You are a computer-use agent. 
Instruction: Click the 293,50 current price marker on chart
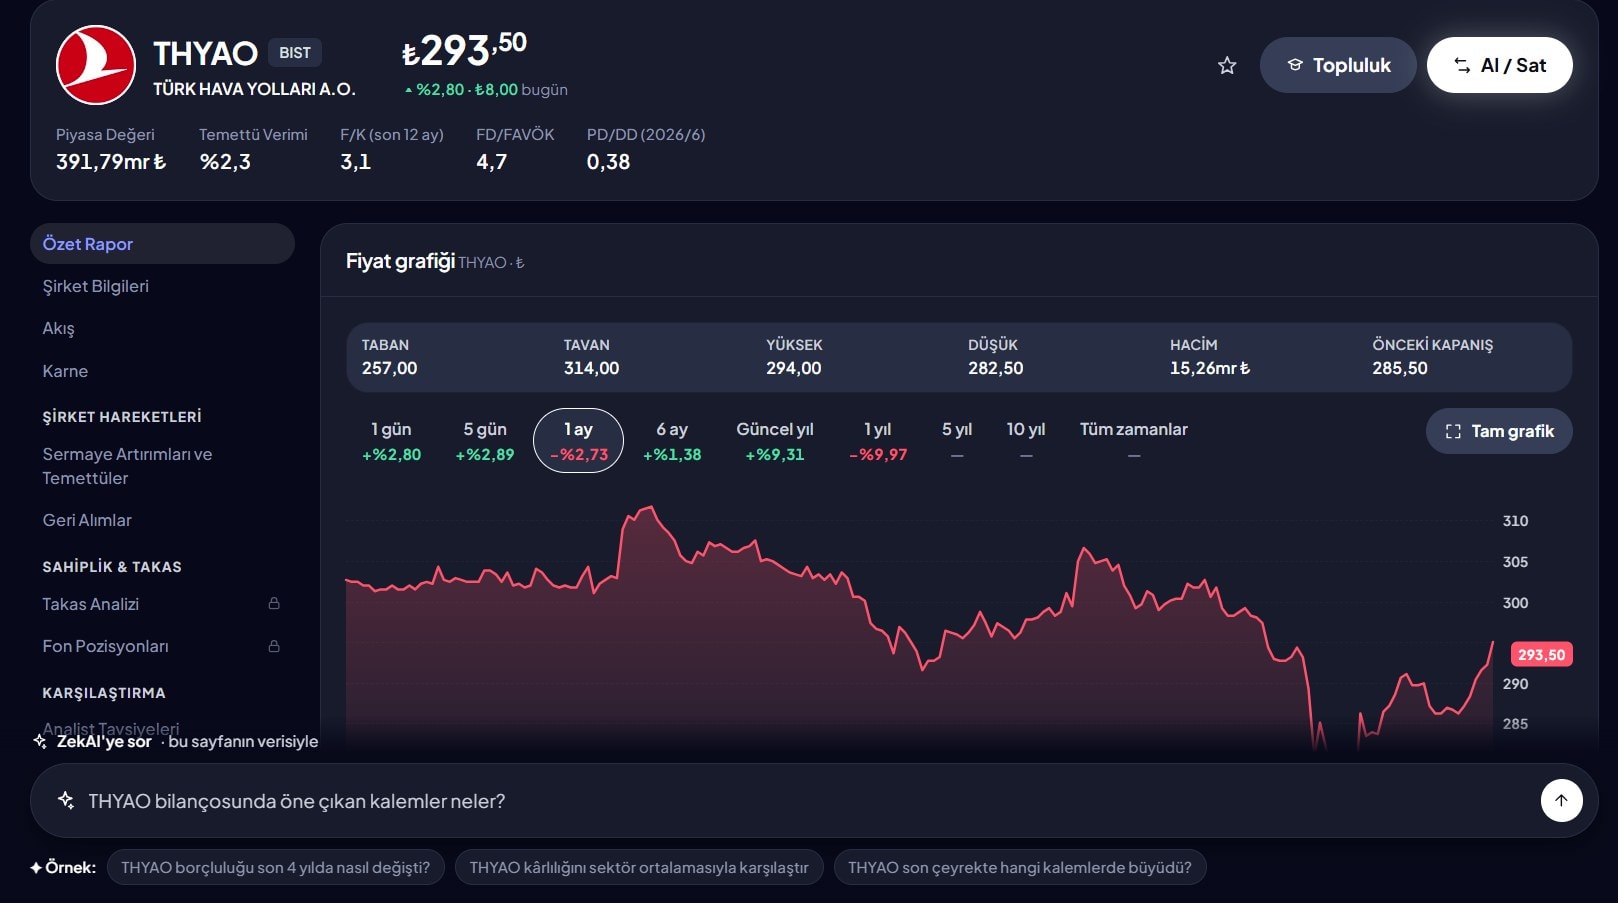(1541, 655)
